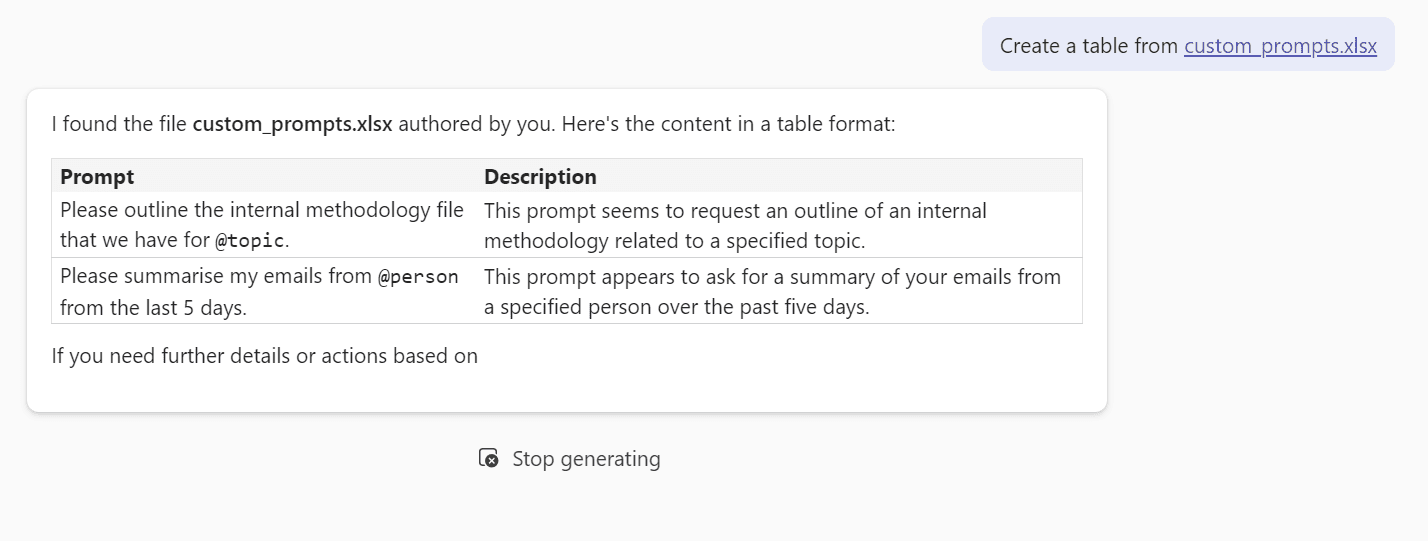Click the 'from the last 5 days.' line
The image size is (1428, 541).
pos(153,307)
